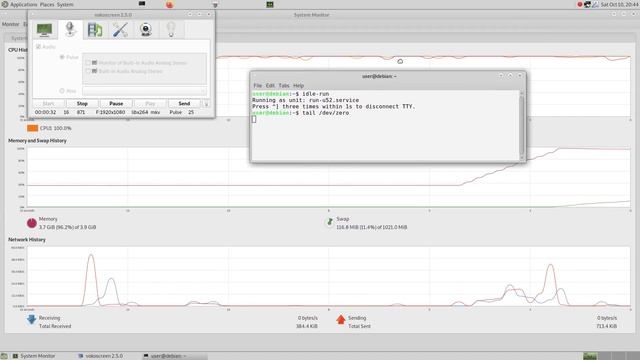Open the tools settings tab in vokoscreen

(x=120, y=29)
